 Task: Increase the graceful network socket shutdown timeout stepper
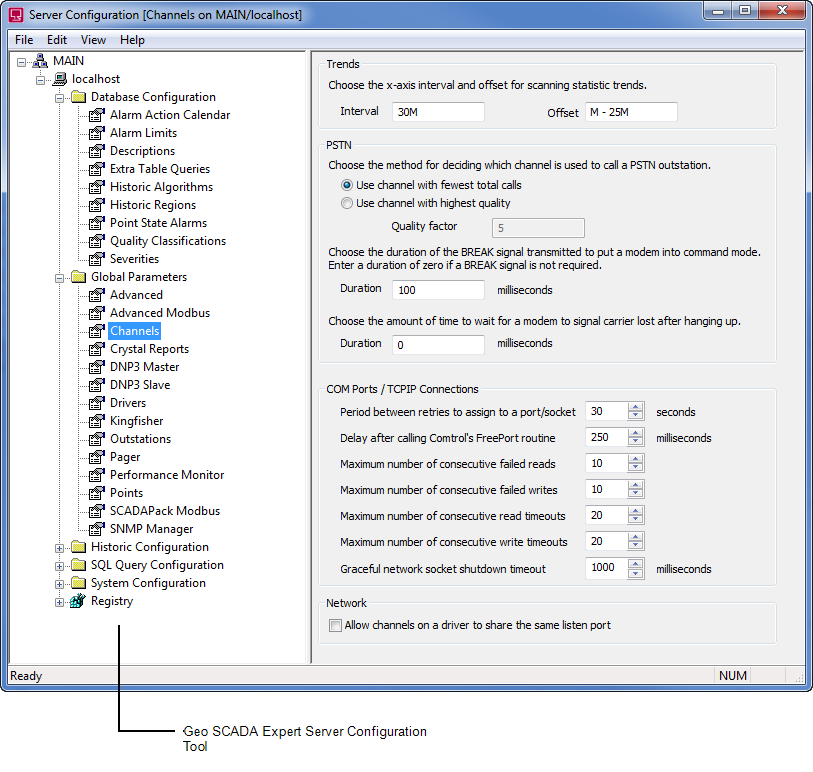pos(636,564)
